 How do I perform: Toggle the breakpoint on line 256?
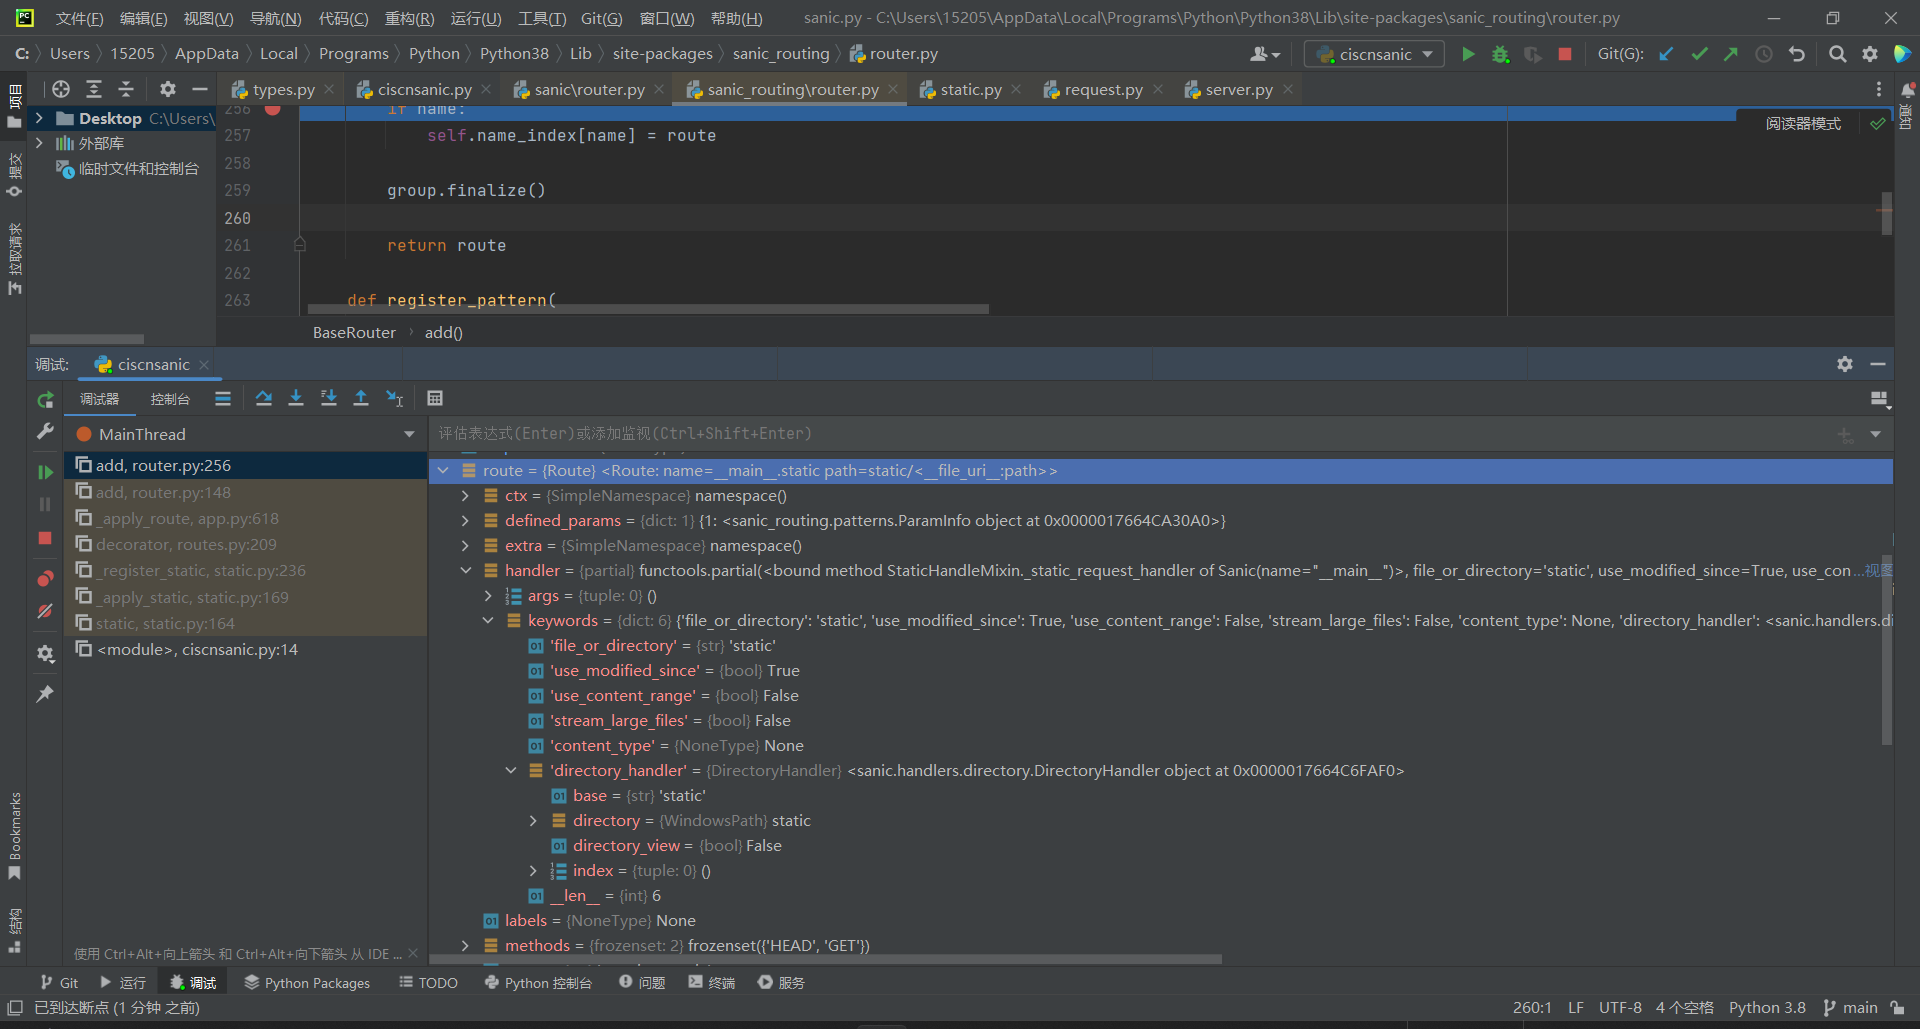pos(272,109)
